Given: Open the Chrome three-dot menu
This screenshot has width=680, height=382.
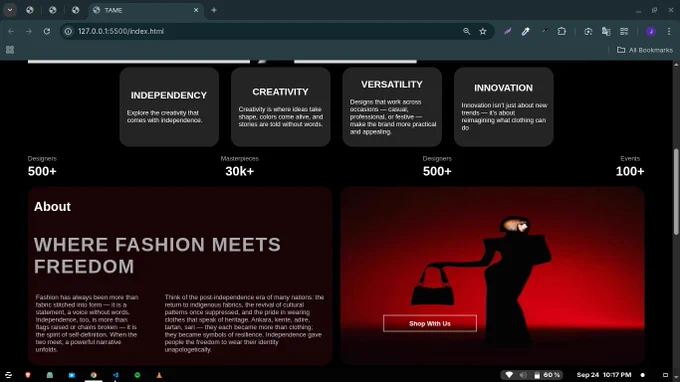Looking at the screenshot, I should 669,31.
